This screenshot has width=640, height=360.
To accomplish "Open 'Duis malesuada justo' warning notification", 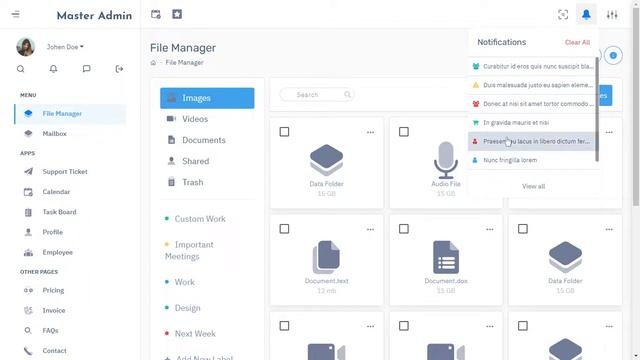I will (532, 85).
